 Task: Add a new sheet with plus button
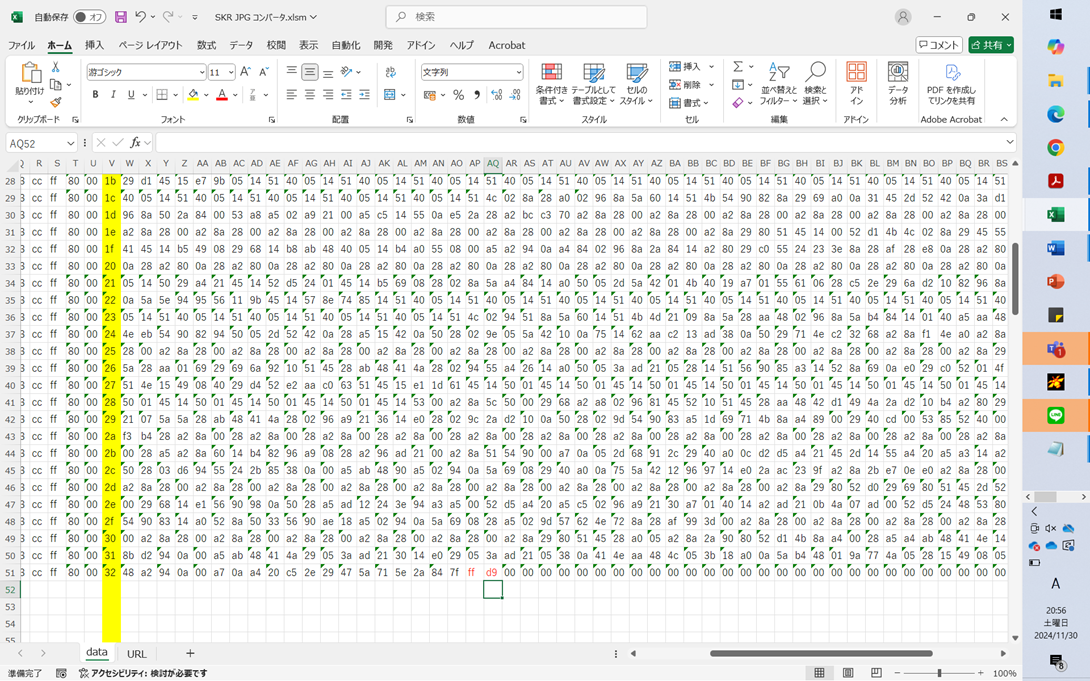(x=190, y=653)
